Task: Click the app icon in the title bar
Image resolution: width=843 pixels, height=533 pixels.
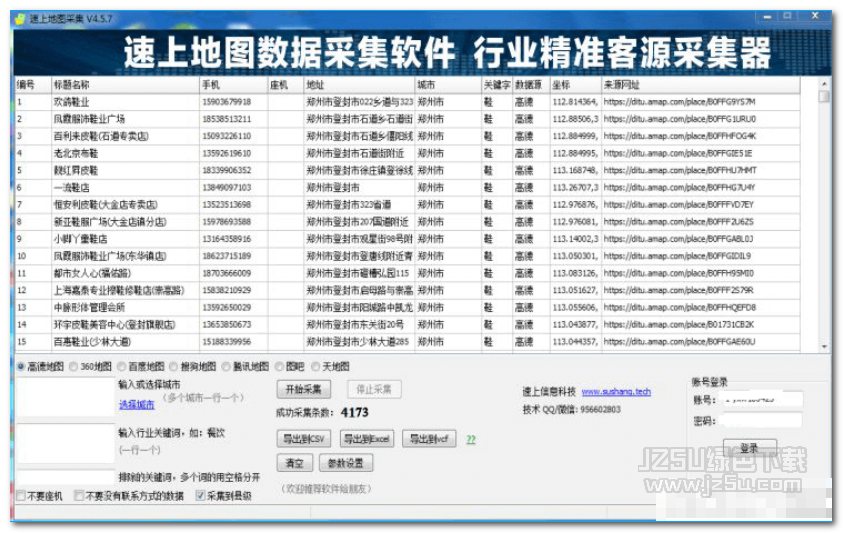Action: (20, 19)
